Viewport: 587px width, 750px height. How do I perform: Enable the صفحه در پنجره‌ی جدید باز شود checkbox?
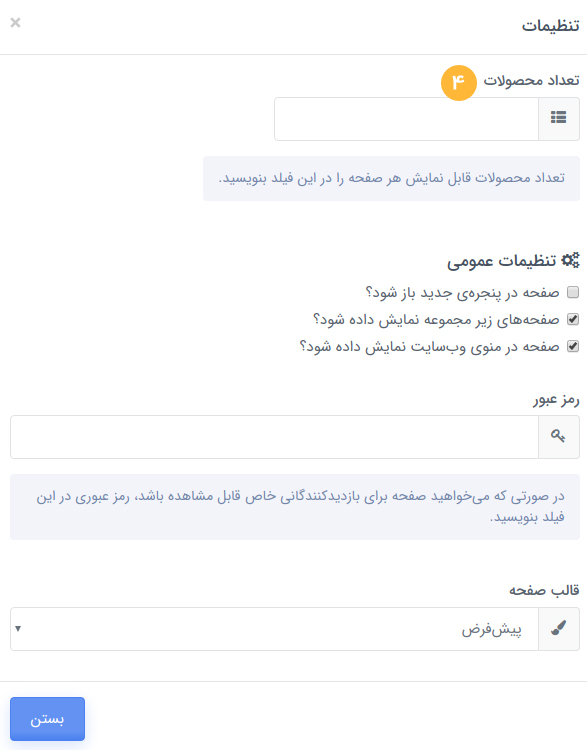point(573,292)
